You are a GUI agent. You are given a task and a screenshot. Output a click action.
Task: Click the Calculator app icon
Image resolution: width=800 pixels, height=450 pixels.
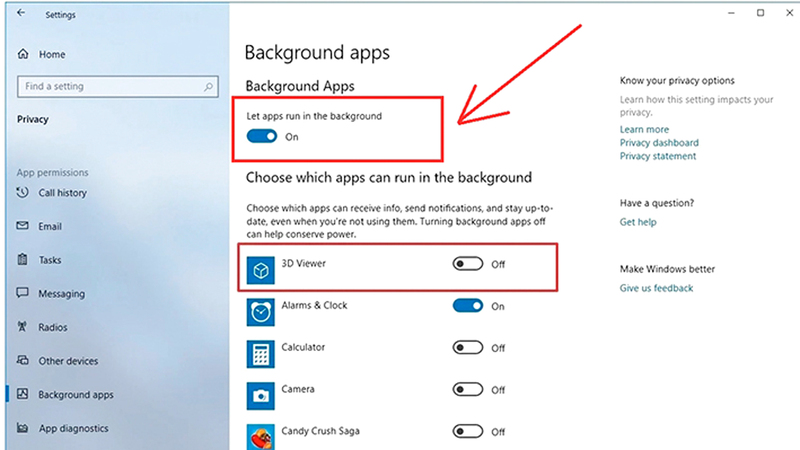[x=259, y=352]
